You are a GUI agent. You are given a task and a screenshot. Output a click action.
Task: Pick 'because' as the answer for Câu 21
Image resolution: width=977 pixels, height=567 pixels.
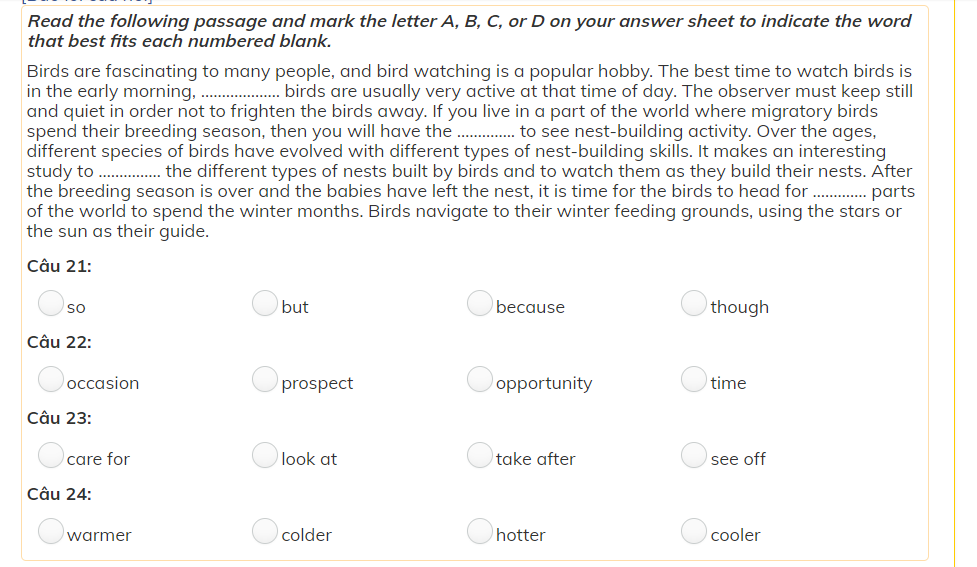point(480,303)
